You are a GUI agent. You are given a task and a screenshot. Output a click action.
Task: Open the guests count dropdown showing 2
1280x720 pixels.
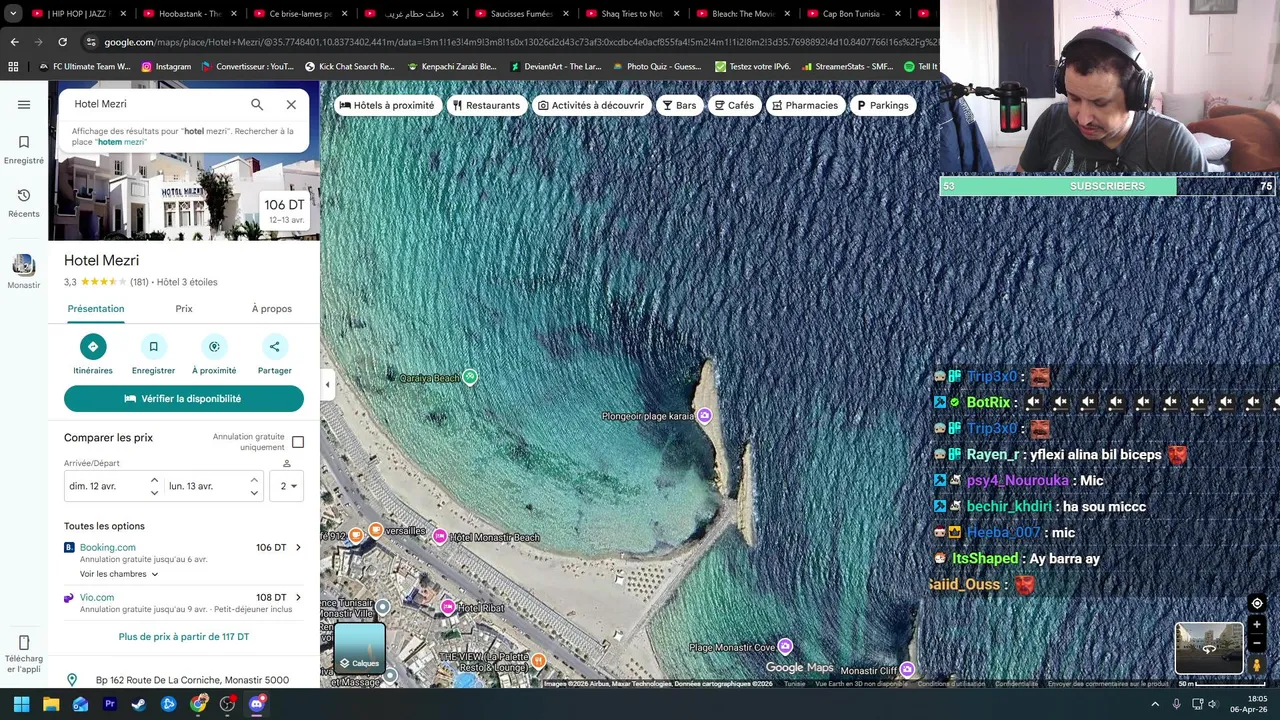287,486
